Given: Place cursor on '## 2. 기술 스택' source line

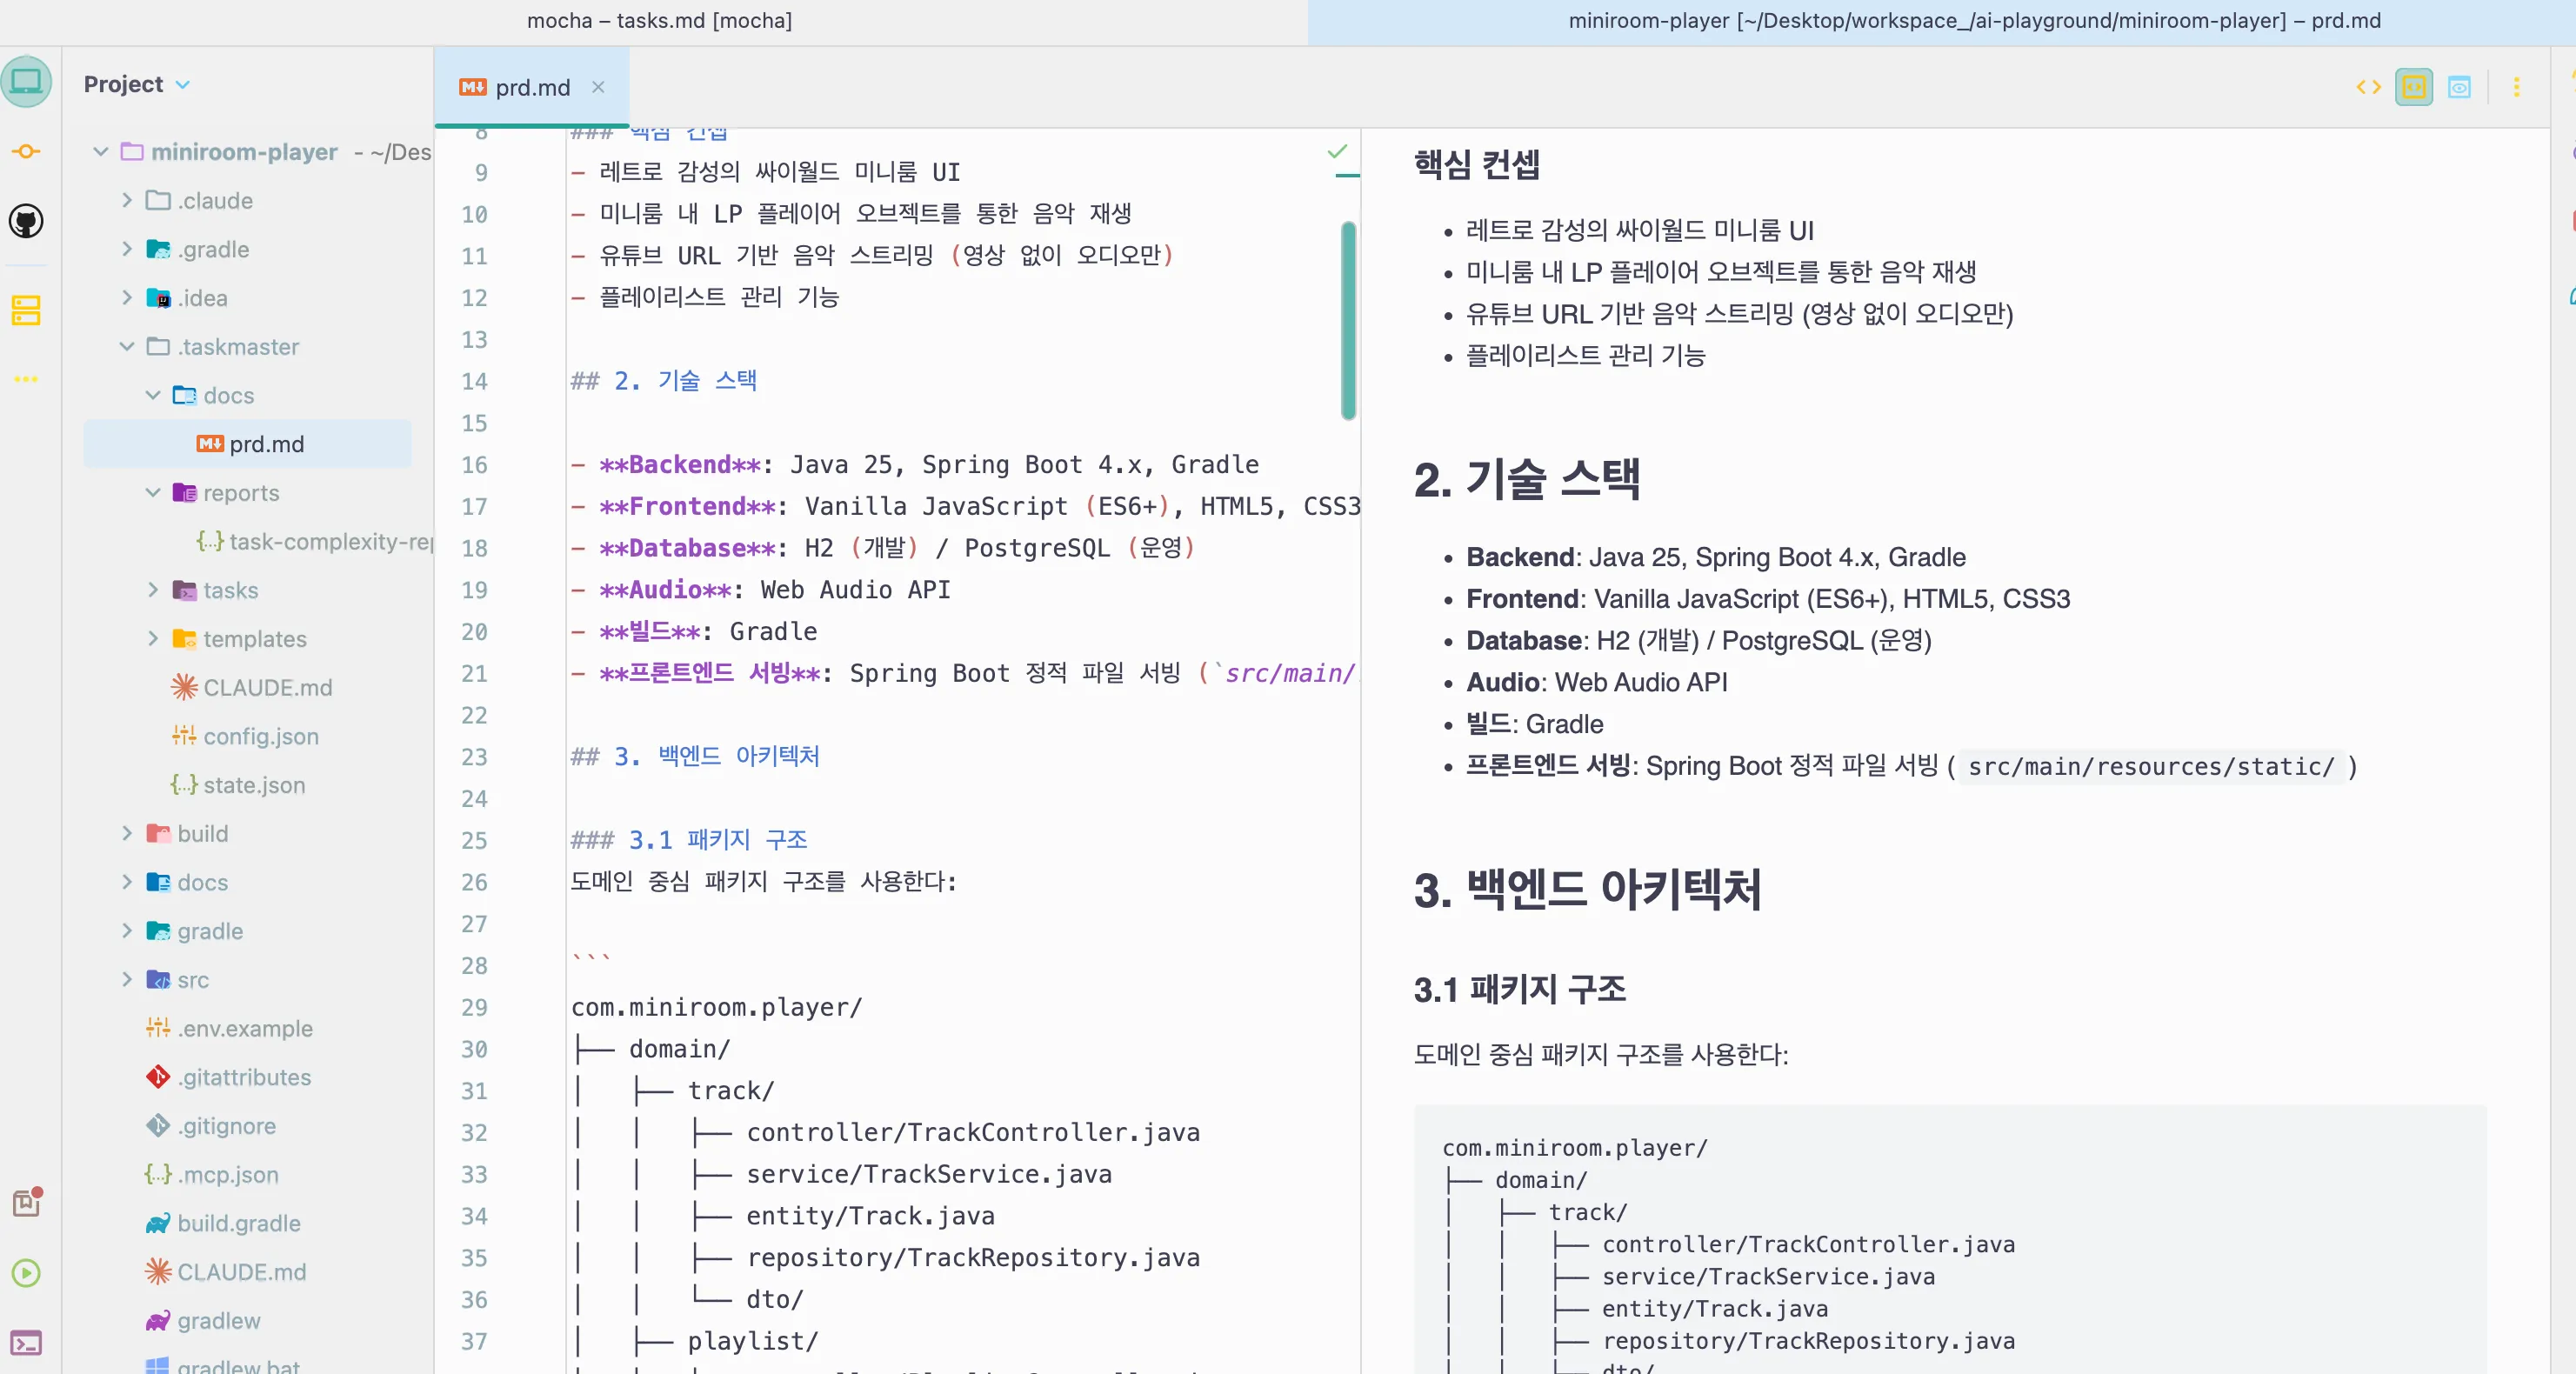Looking at the screenshot, I should [x=664, y=381].
